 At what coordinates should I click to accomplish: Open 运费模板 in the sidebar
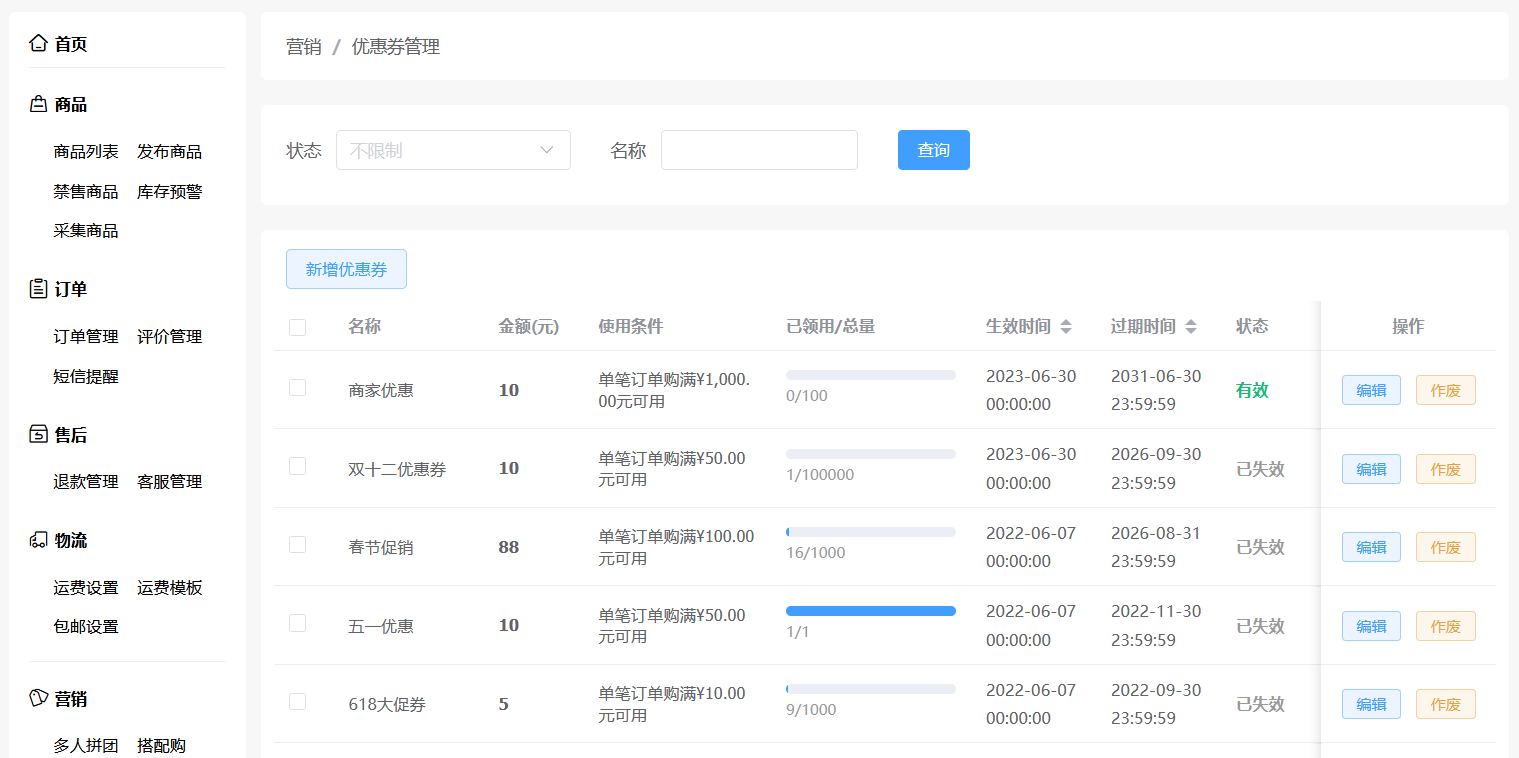(170, 588)
